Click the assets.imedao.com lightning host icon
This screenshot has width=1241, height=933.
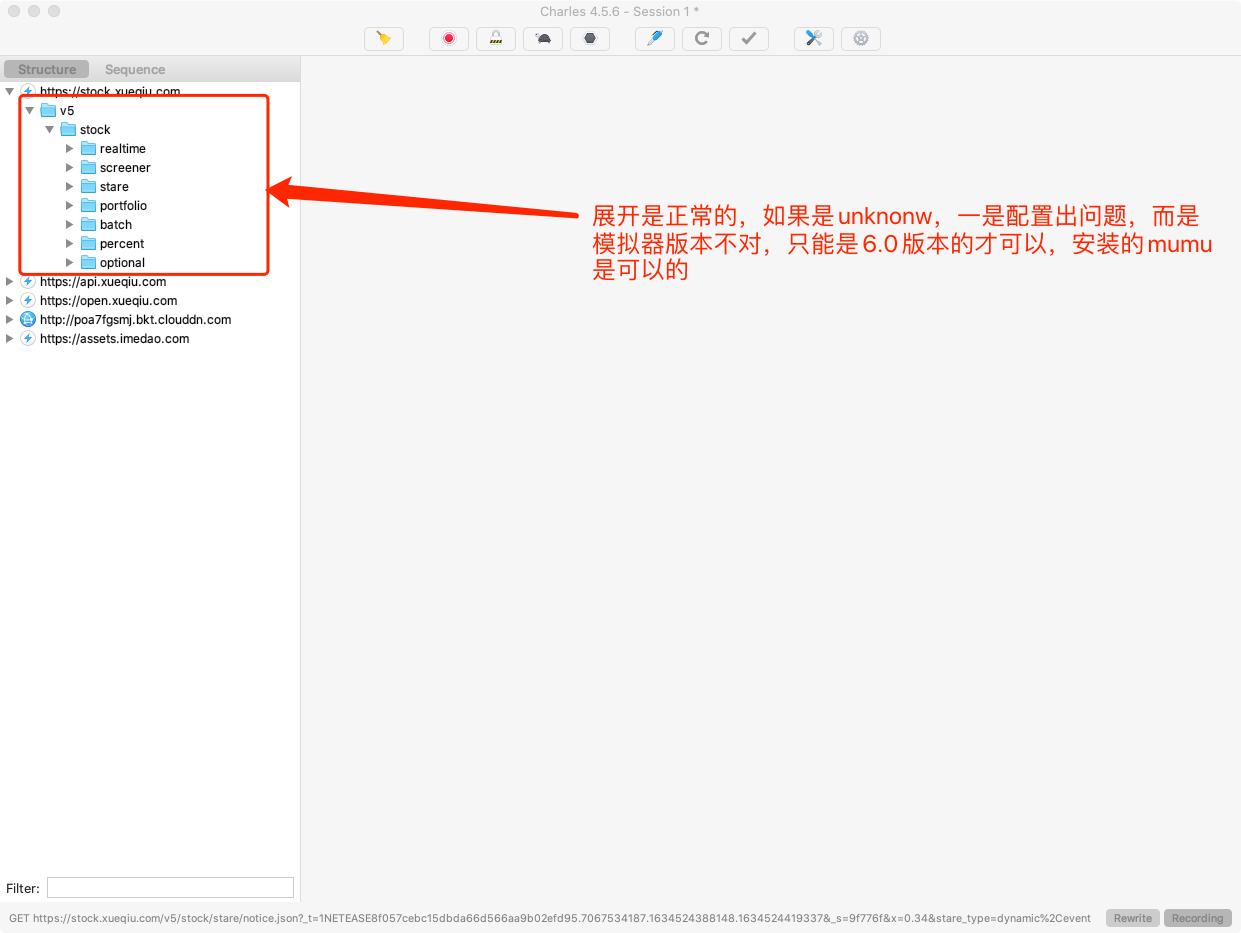point(28,338)
